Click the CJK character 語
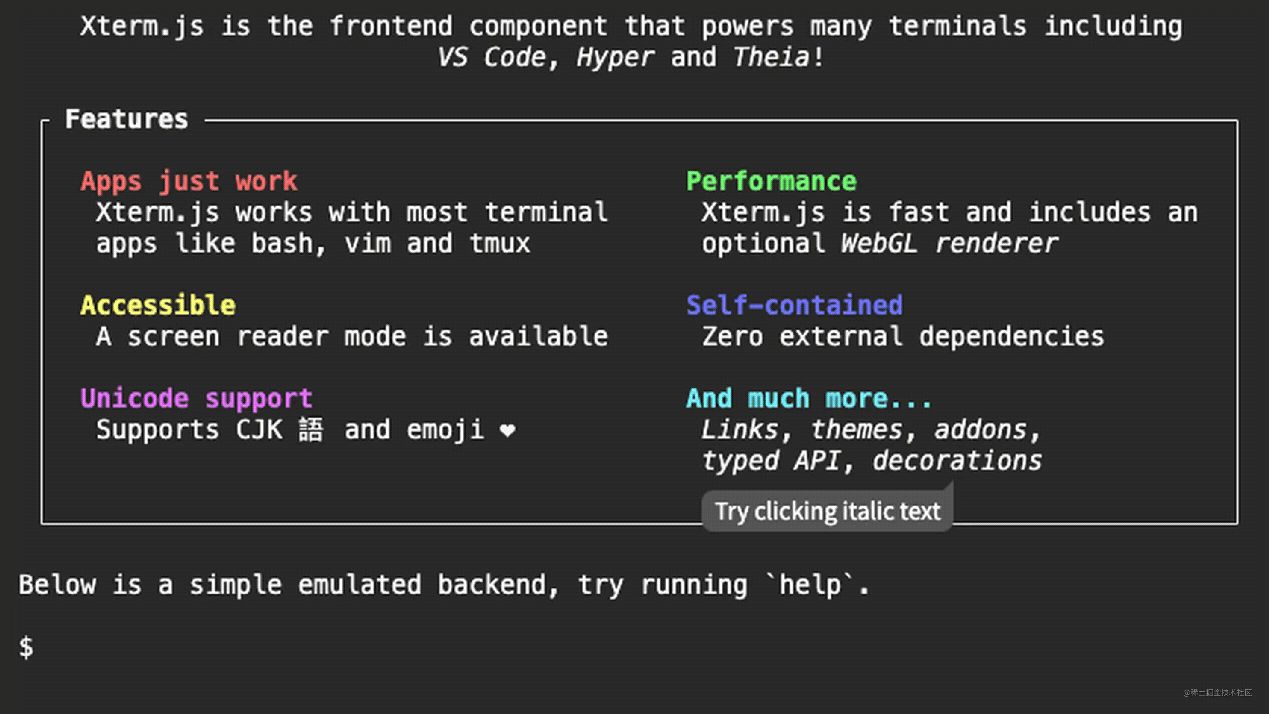 tap(311, 430)
